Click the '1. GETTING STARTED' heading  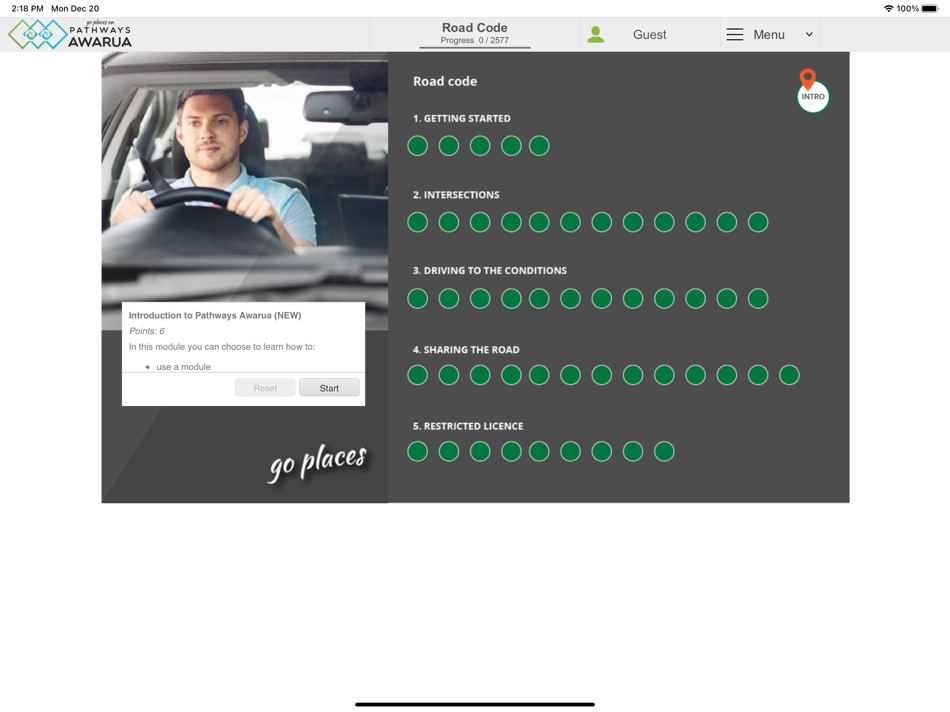click(x=462, y=118)
